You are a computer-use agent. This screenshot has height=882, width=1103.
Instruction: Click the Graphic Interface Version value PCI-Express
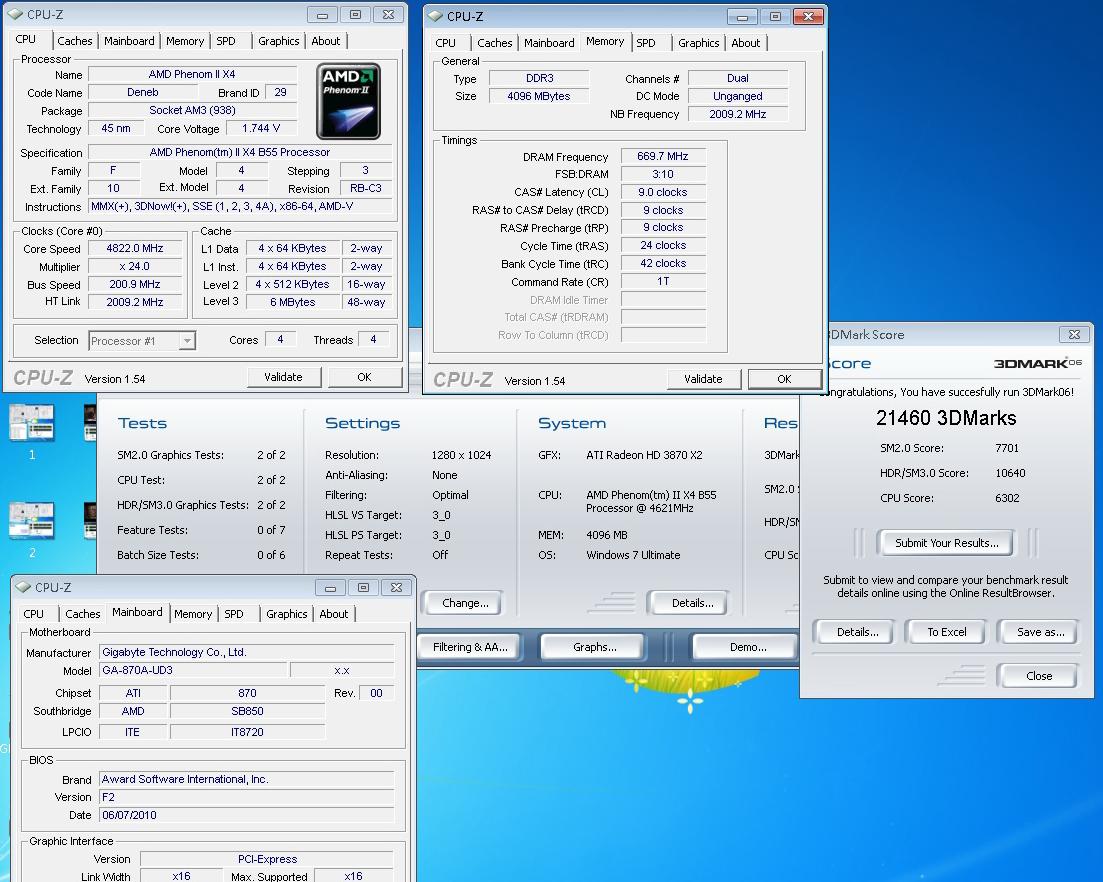(267, 859)
